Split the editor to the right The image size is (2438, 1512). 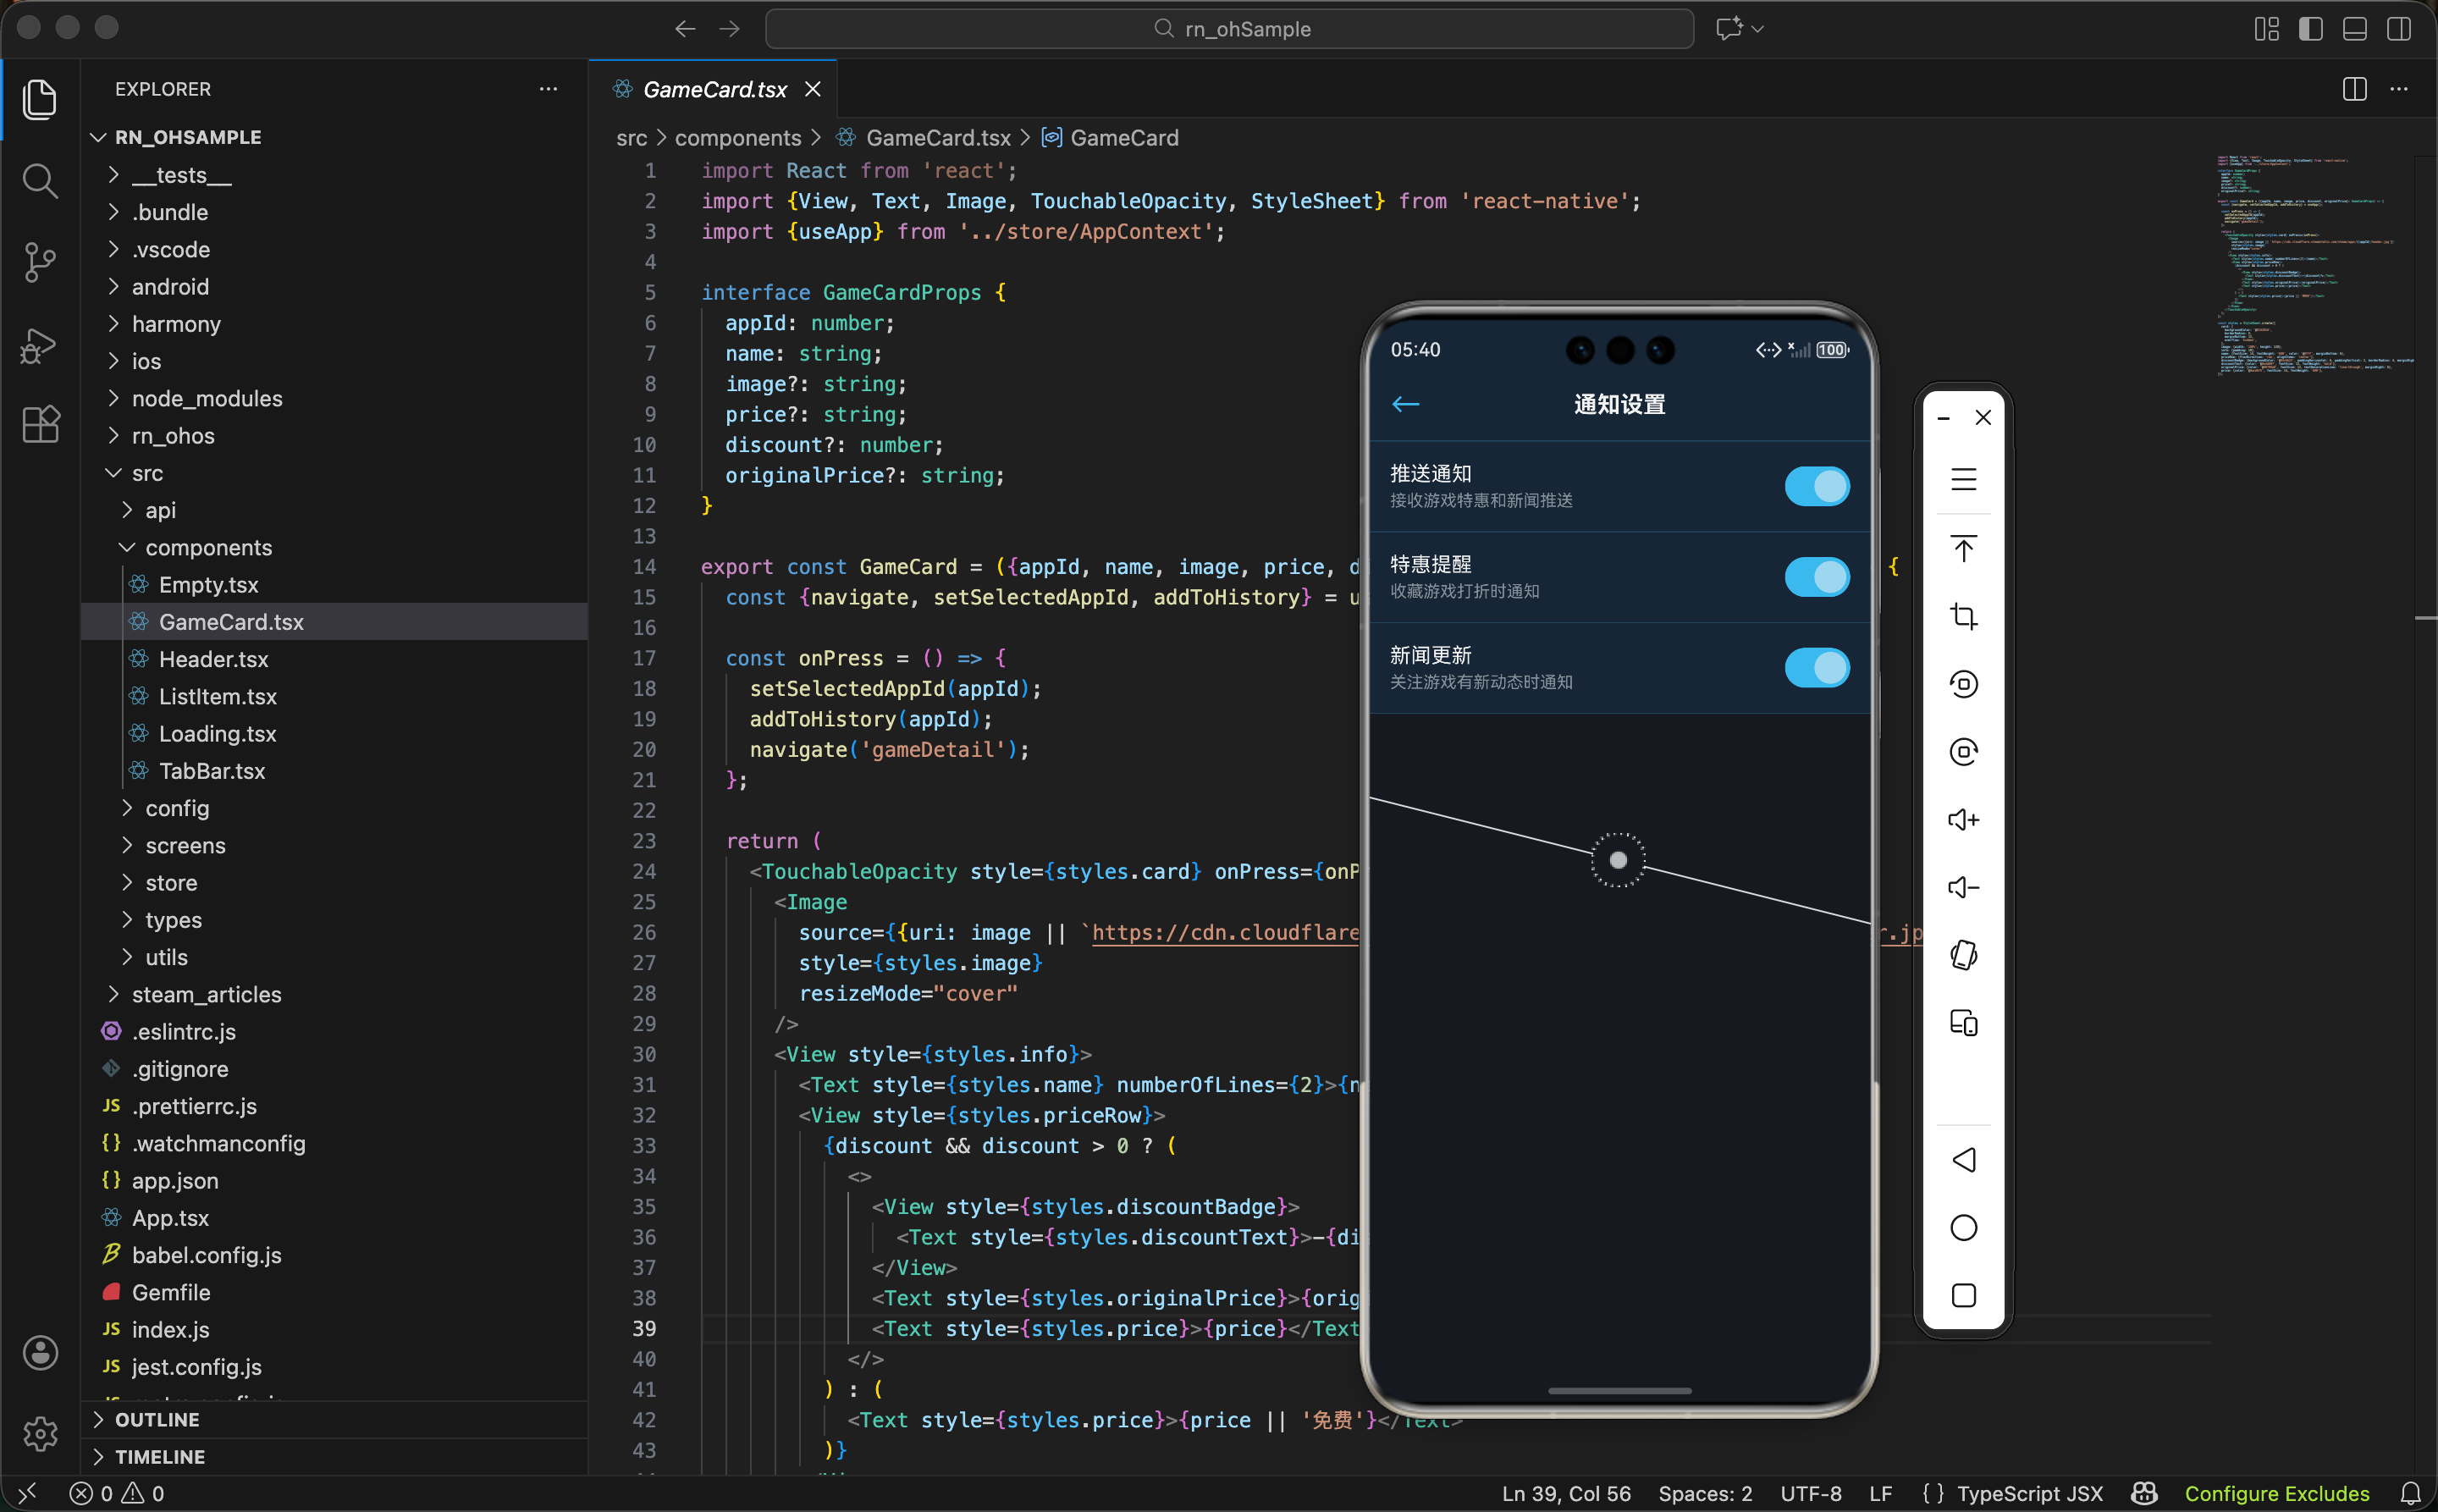[2354, 89]
